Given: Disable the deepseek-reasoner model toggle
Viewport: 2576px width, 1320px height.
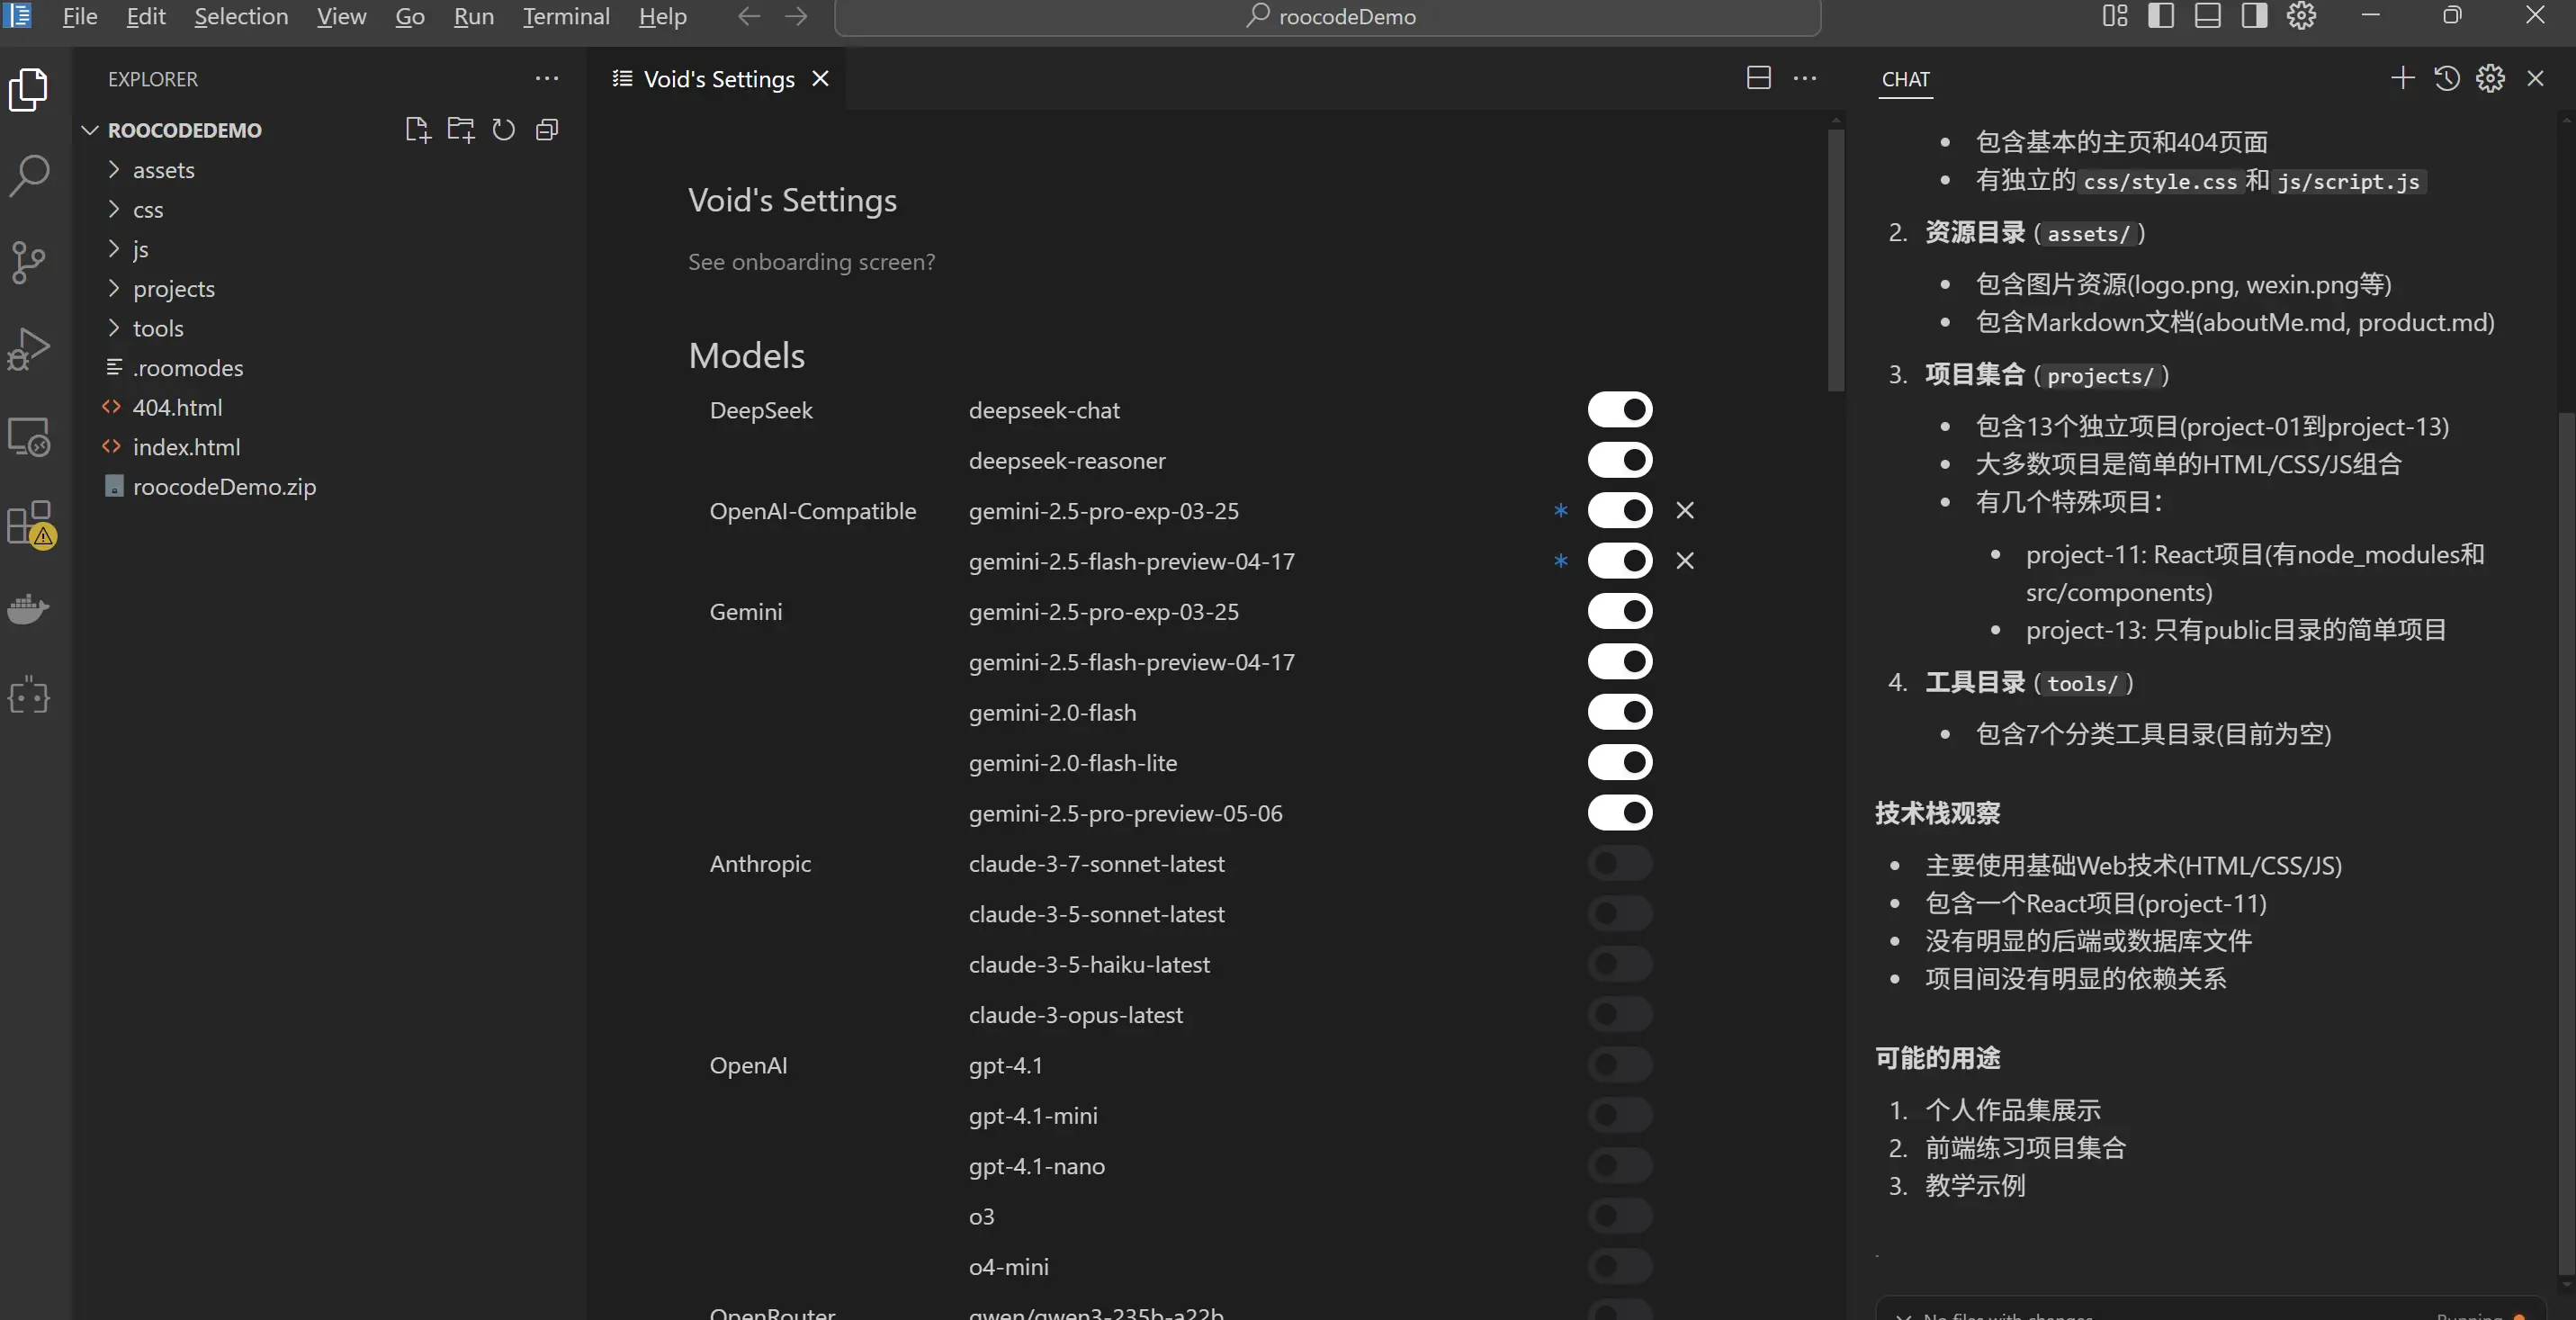Looking at the screenshot, I should pyautogui.click(x=1620, y=460).
